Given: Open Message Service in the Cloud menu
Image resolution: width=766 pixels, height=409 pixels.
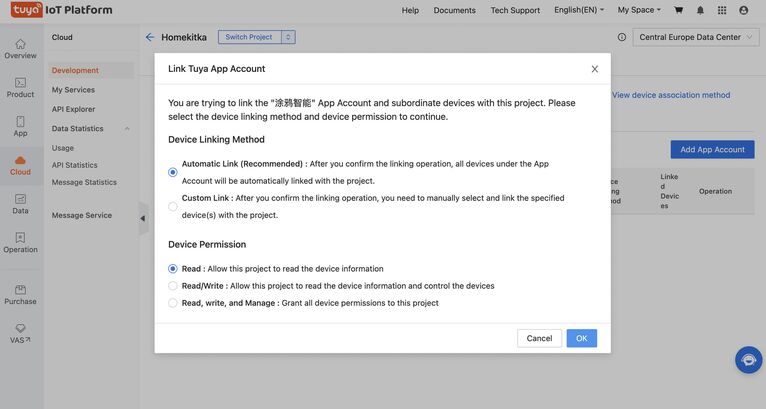Looking at the screenshot, I should click(x=82, y=215).
